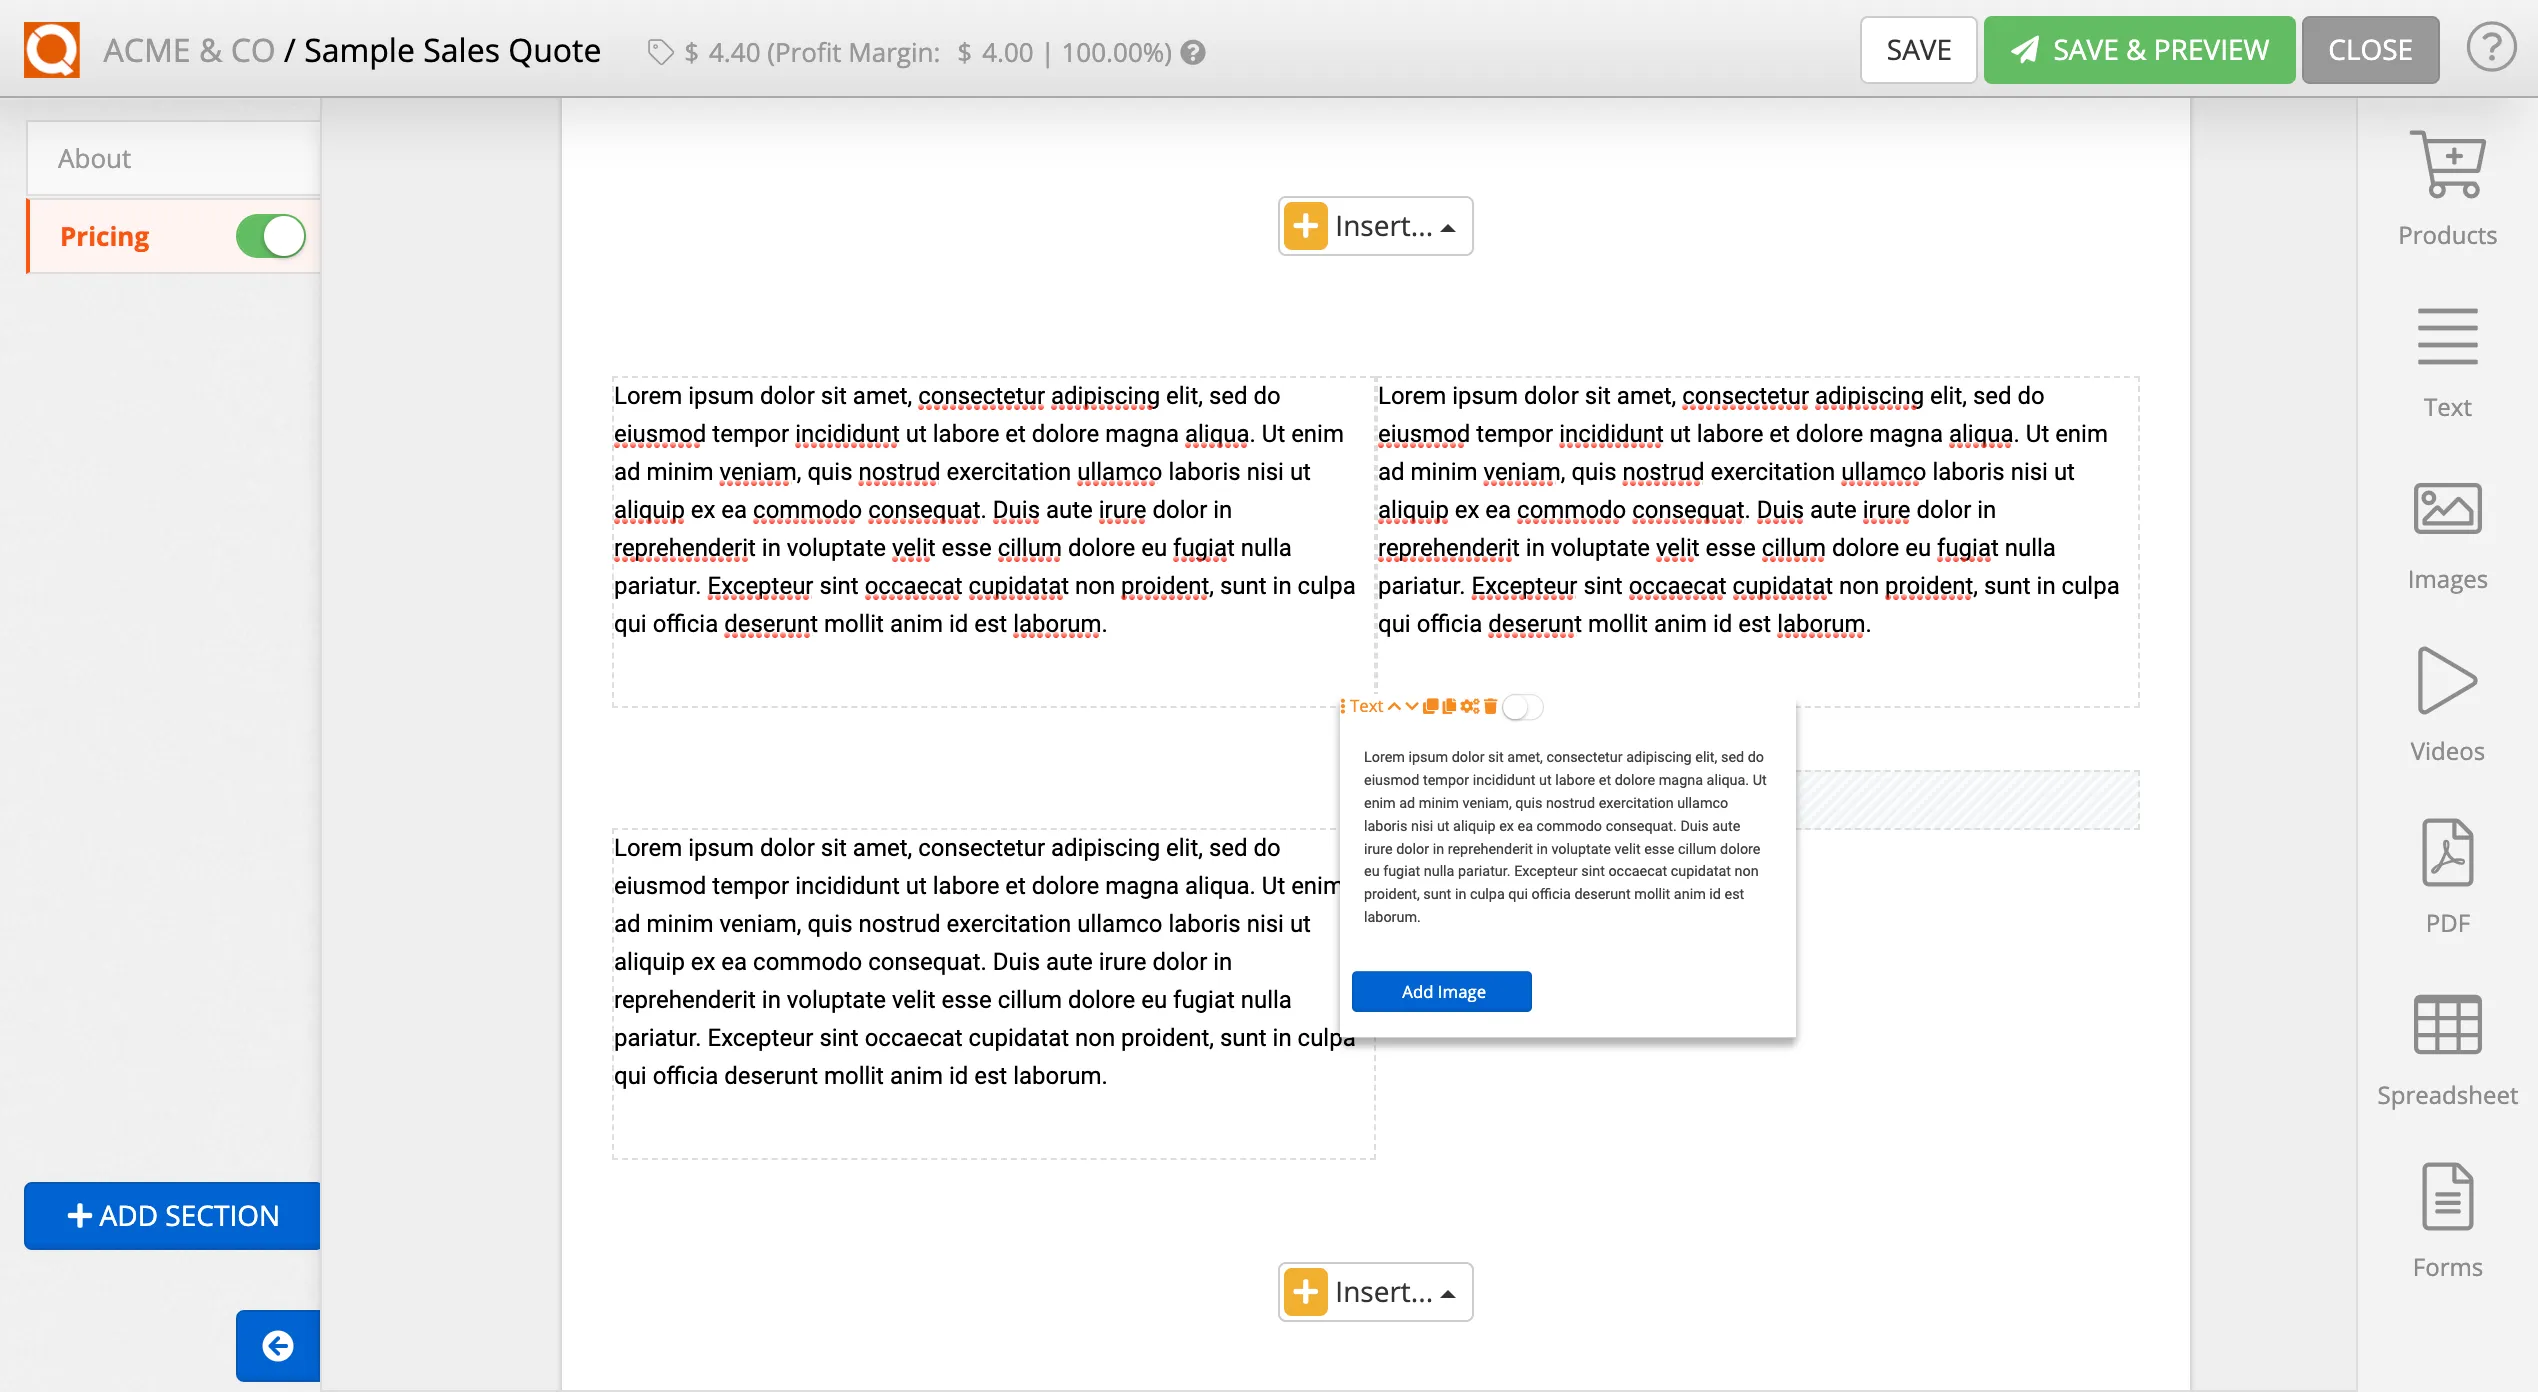
Task: Open settings gear on the Text block toolbar
Action: 1469,706
